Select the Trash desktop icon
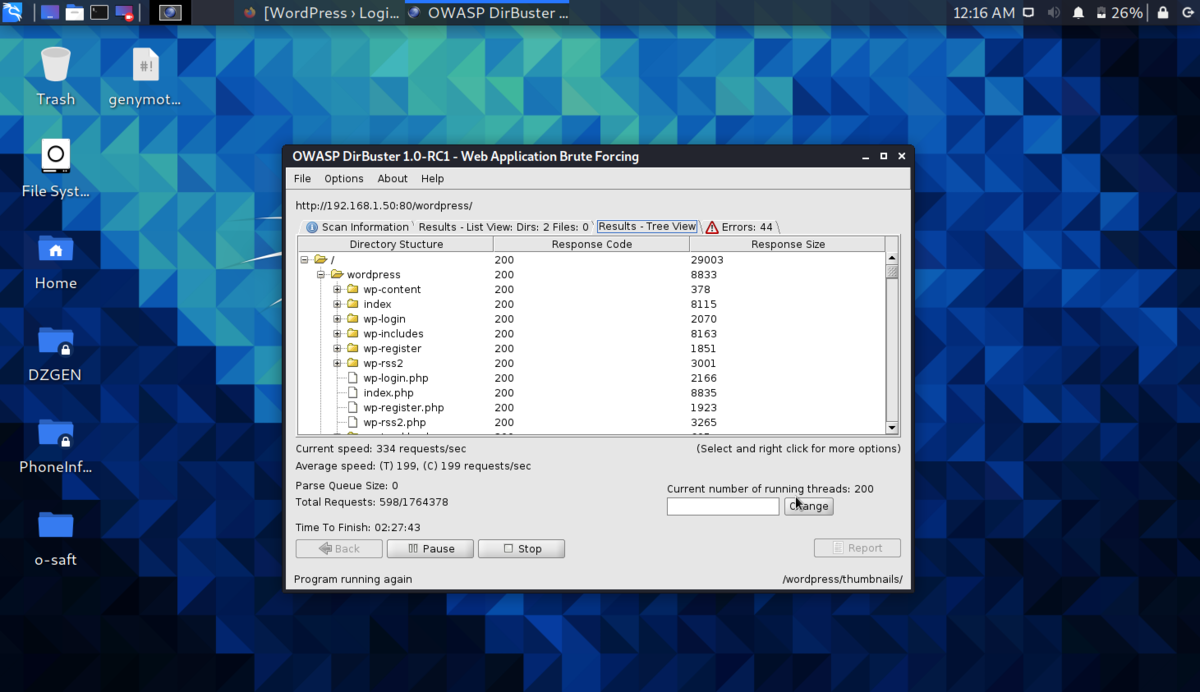 [x=55, y=77]
